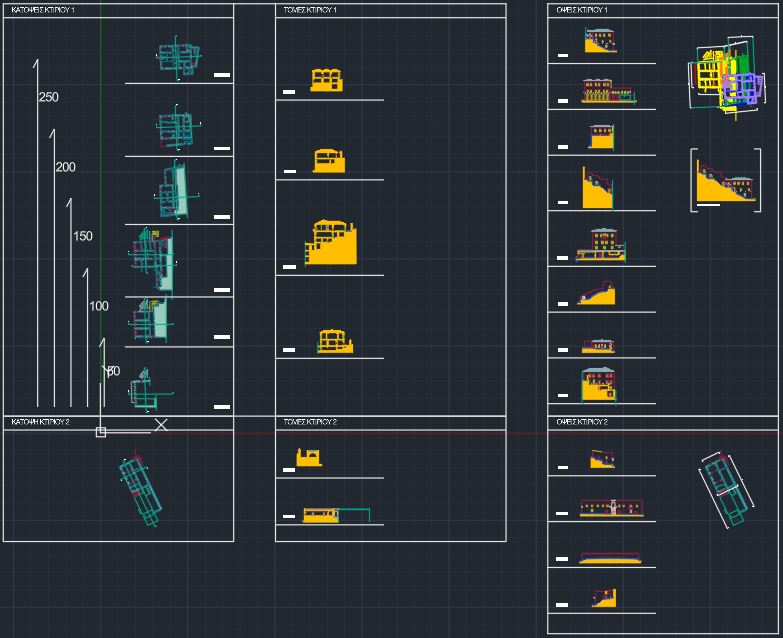The image size is (783, 638).
Task: Select the multicolored overlapping plans drawing
Action: tap(725, 78)
